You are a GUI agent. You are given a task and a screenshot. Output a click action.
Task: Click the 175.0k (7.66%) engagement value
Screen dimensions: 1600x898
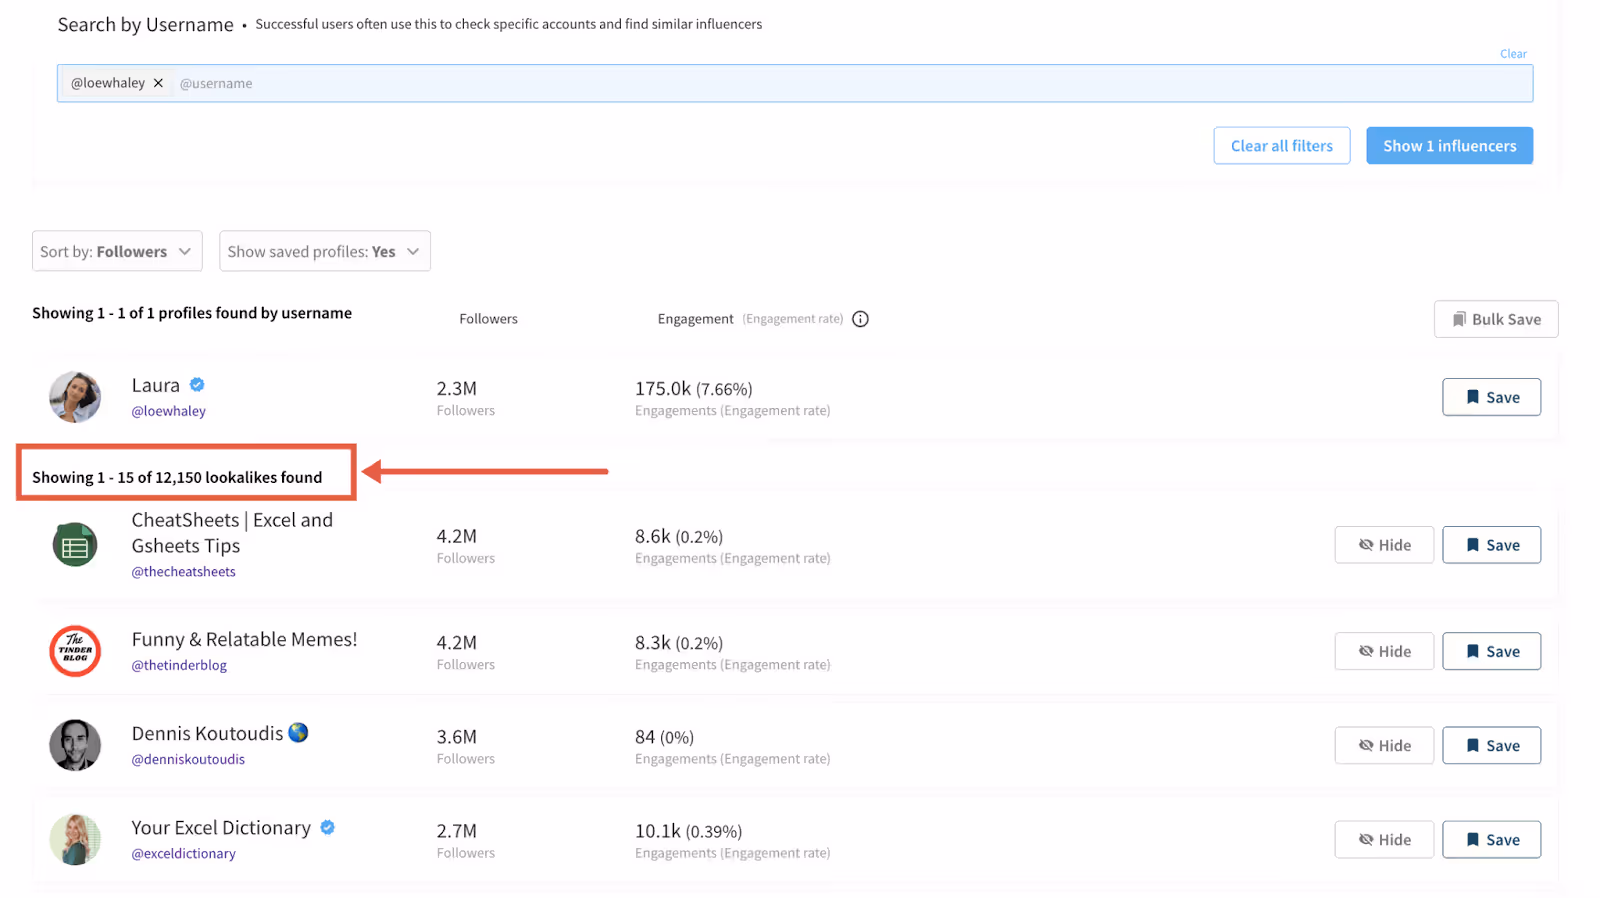click(694, 388)
